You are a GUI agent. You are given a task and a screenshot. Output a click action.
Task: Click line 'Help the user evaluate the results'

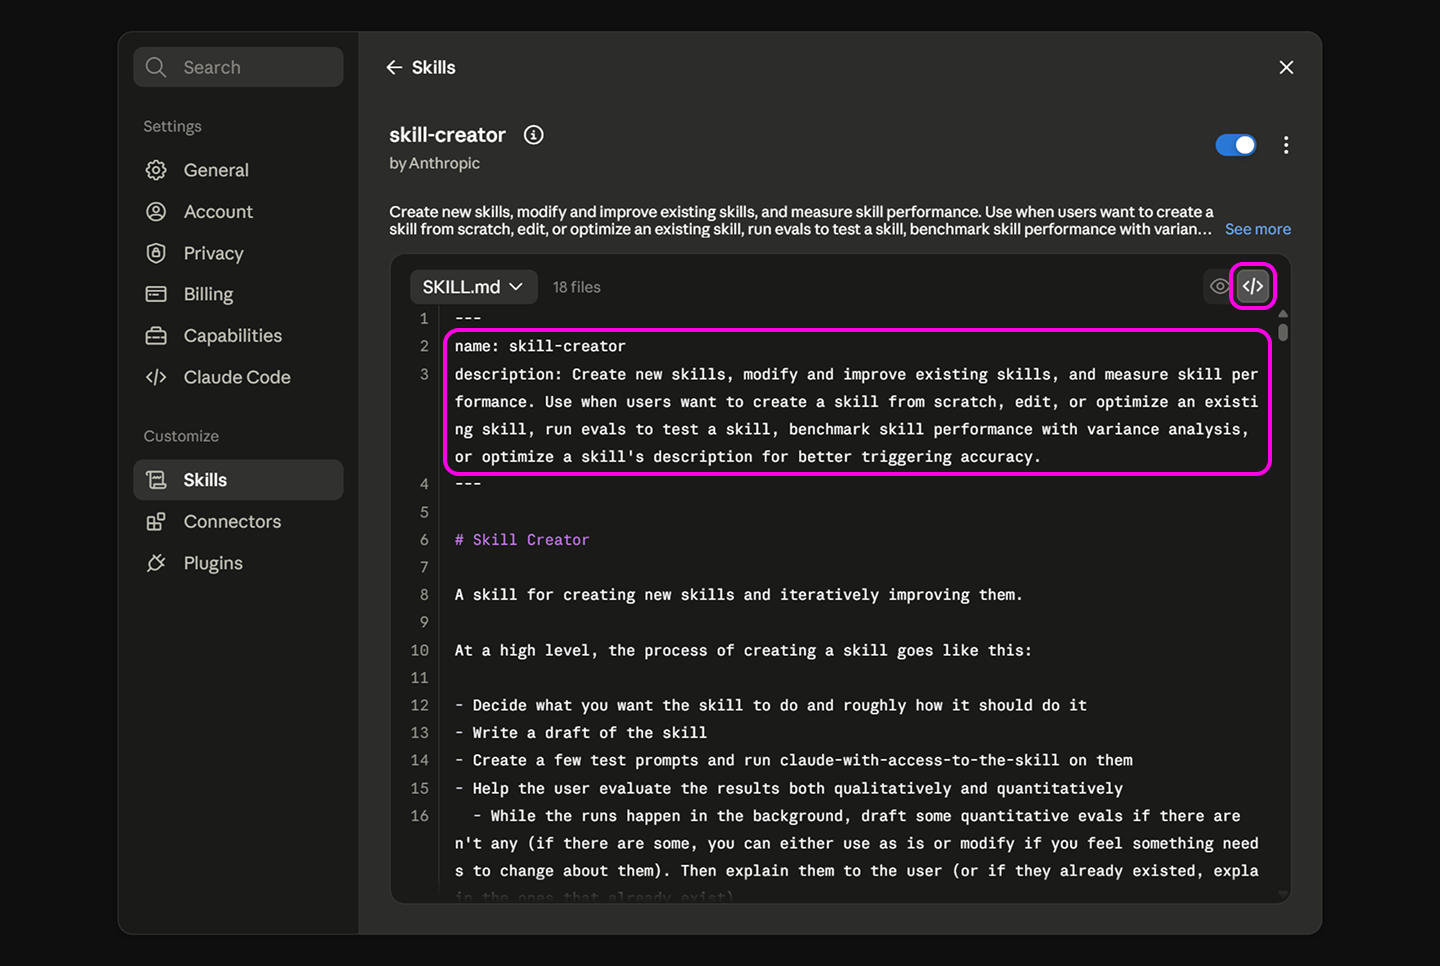(789, 788)
